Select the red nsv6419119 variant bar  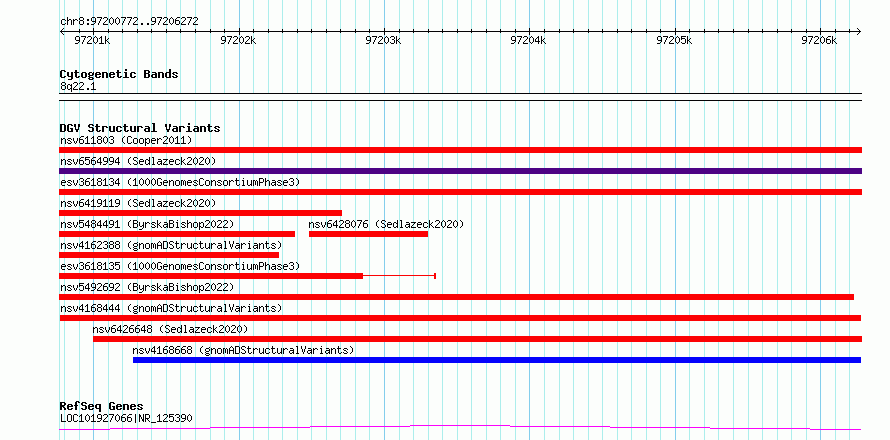tap(200, 213)
